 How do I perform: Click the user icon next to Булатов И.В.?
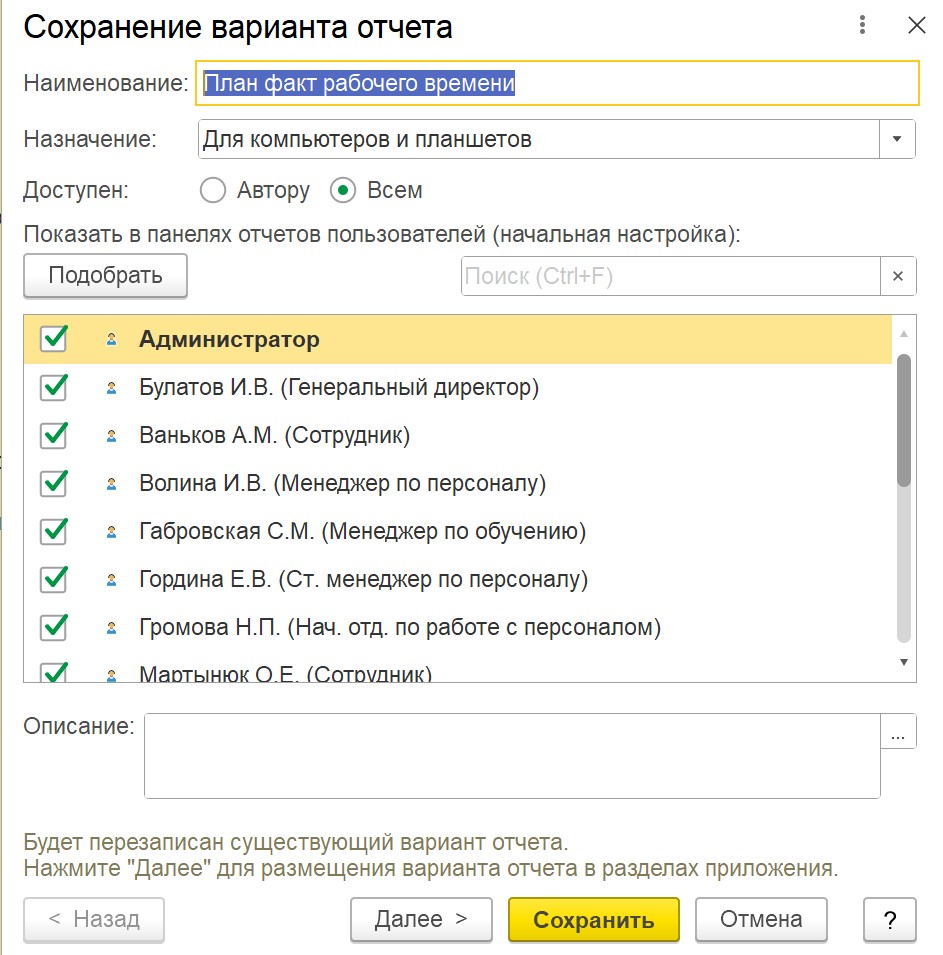[111, 388]
